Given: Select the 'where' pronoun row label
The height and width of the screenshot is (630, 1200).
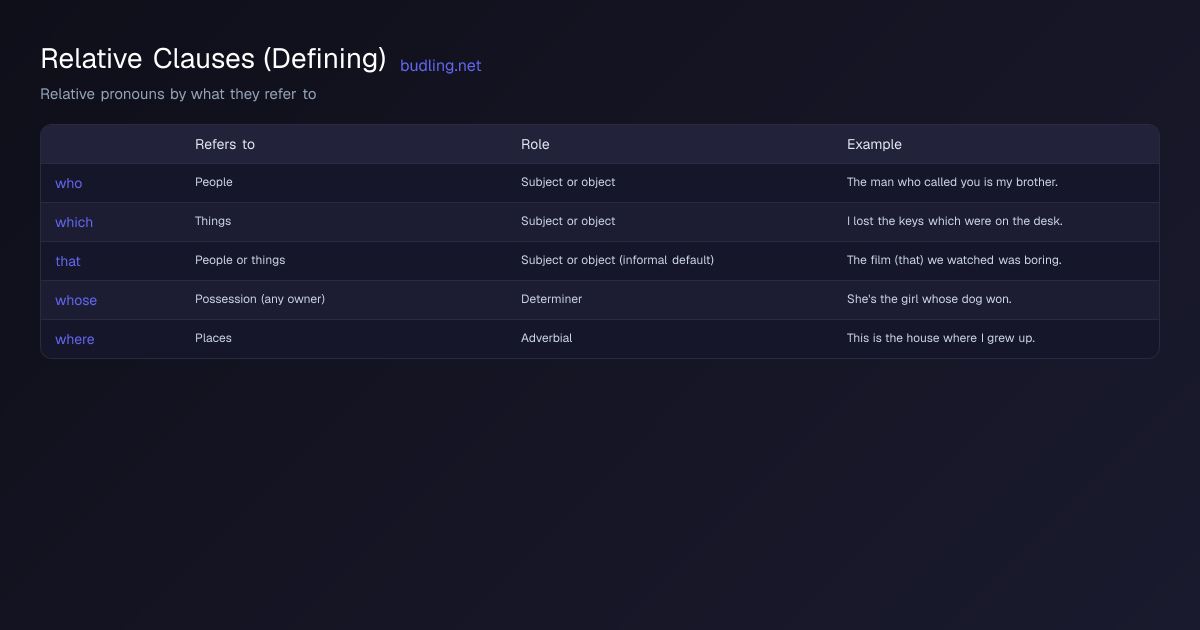Looking at the screenshot, I should (x=75, y=339).
